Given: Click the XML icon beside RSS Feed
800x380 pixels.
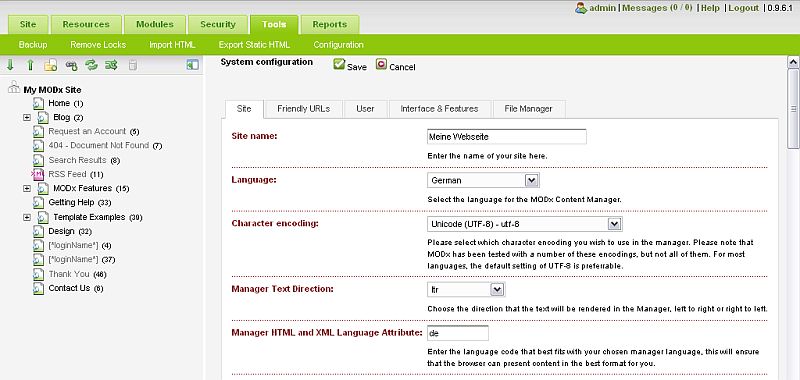Looking at the screenshot, I should (x=38, y=174).
